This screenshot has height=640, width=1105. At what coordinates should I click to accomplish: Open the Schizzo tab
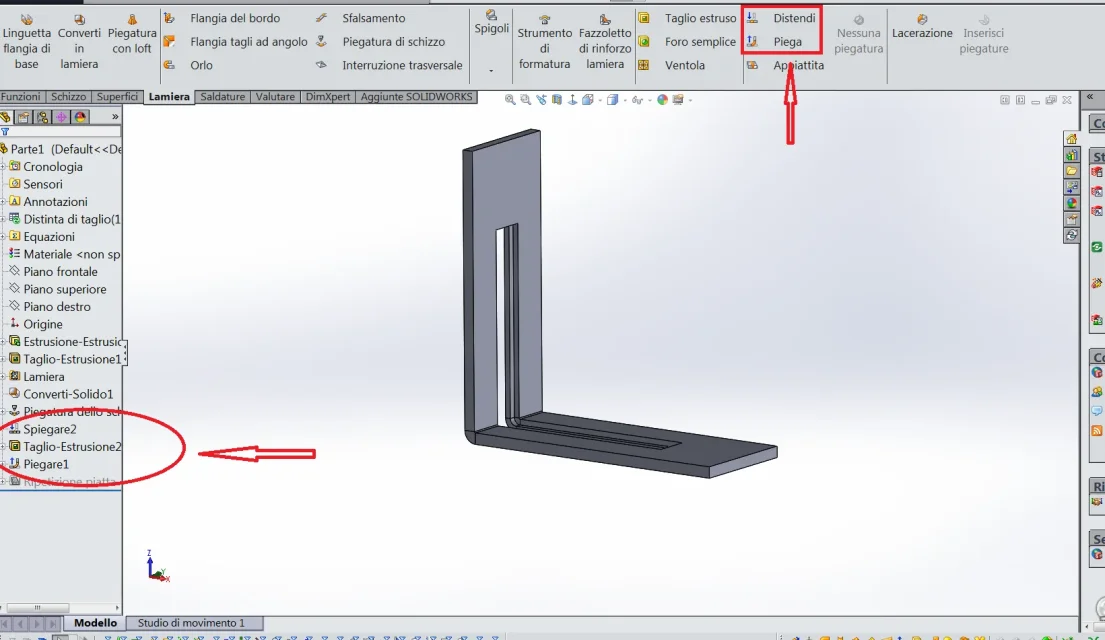coord(68,97)
